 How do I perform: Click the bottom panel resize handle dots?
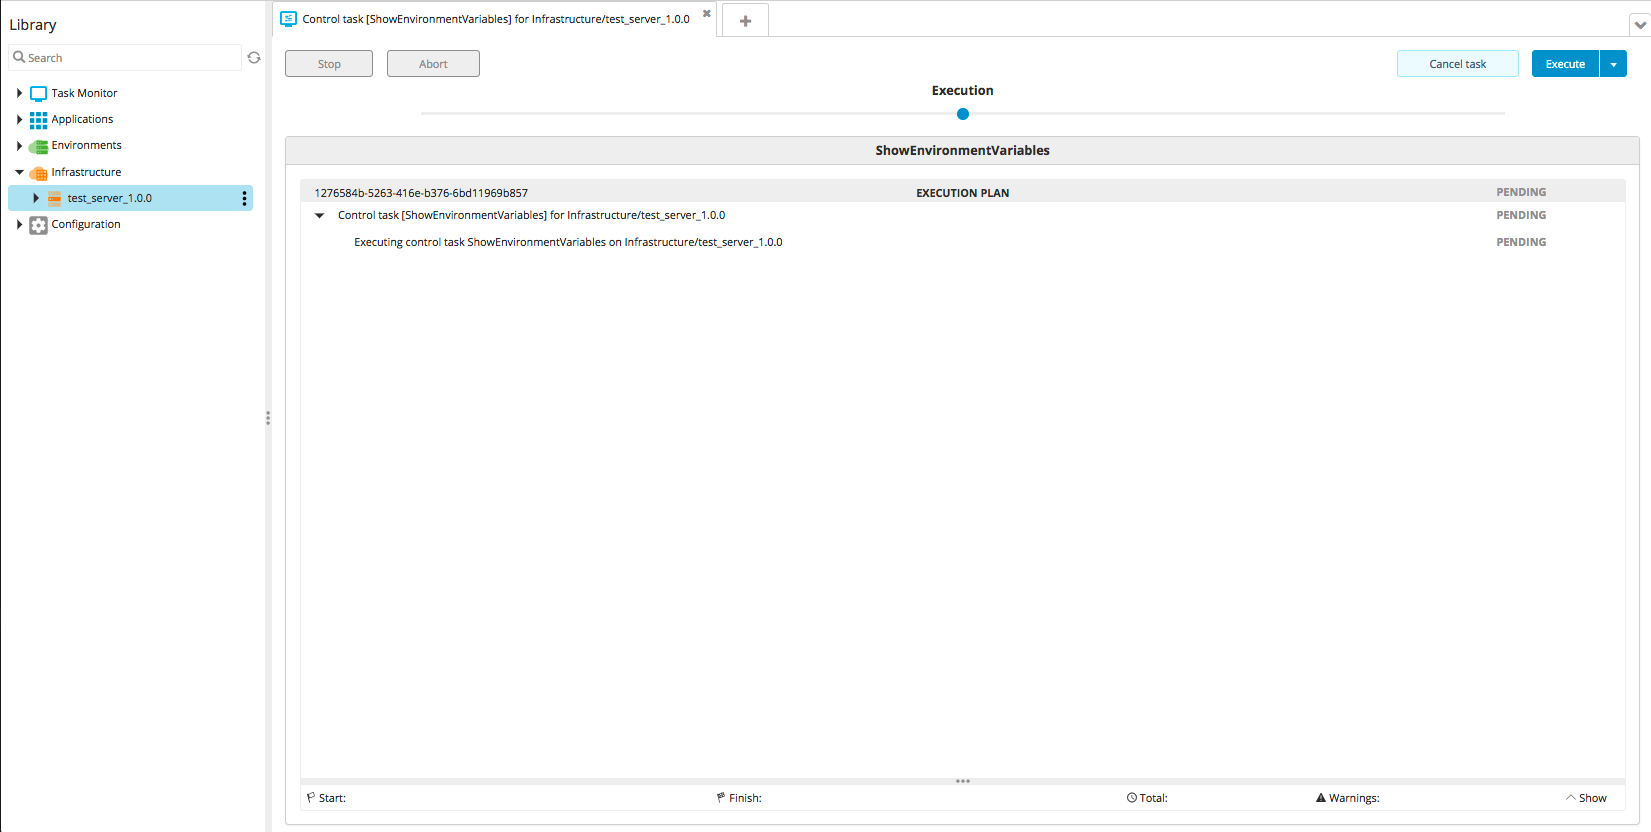[963, 781]
